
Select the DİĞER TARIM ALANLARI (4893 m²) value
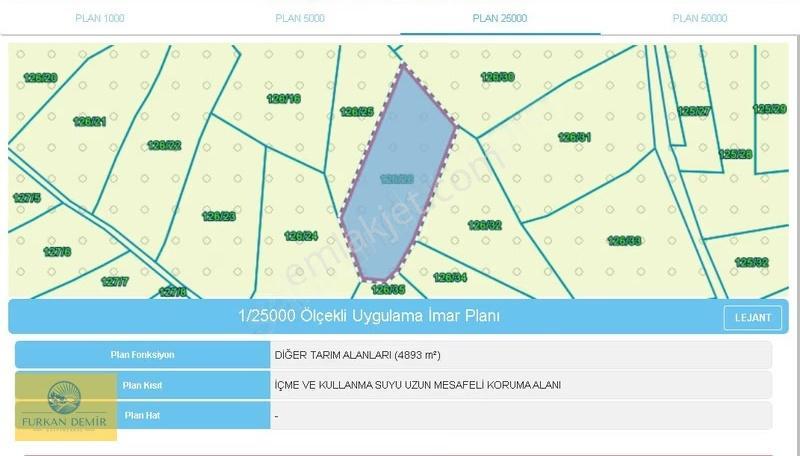pyautogui.click(x=358, y=355)
